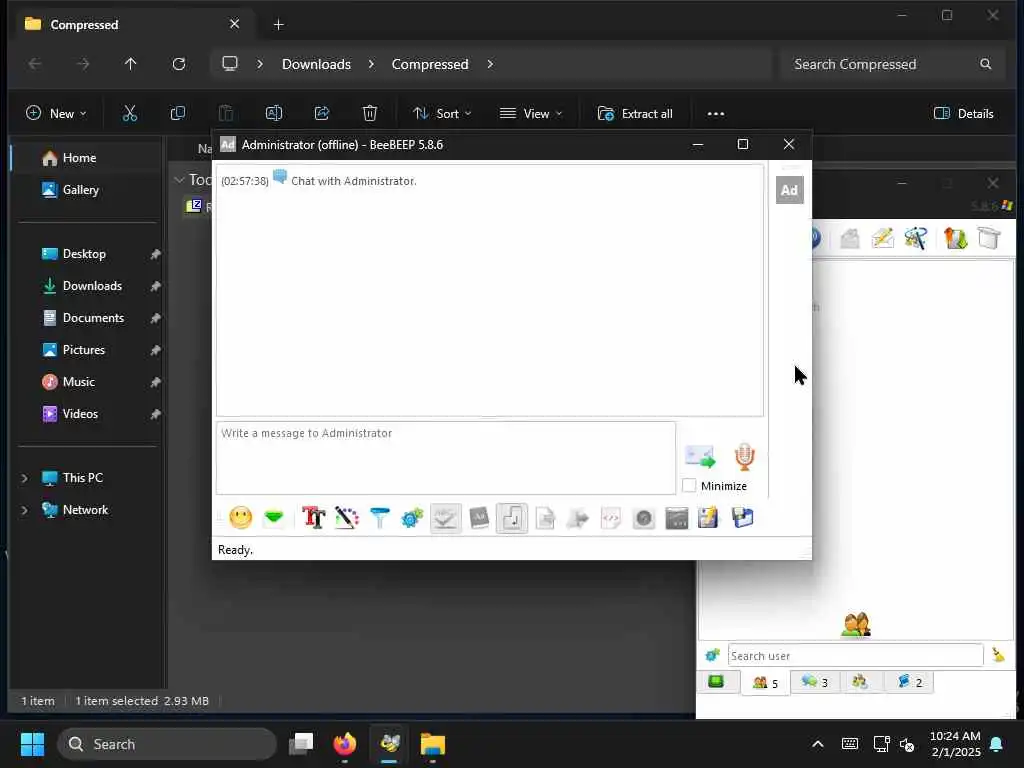Change chat font with the red T icon
This screenshot has height=768, width=1024.
click(x=313, y=518)
